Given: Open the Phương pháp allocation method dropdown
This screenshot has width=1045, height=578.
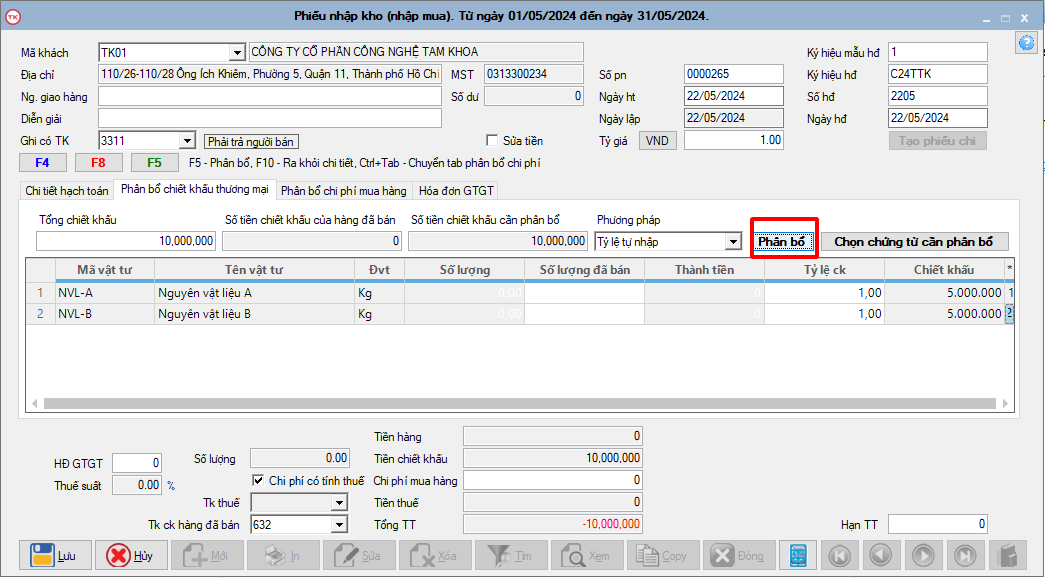Looking at the screenshot, I should pos(733,242).
